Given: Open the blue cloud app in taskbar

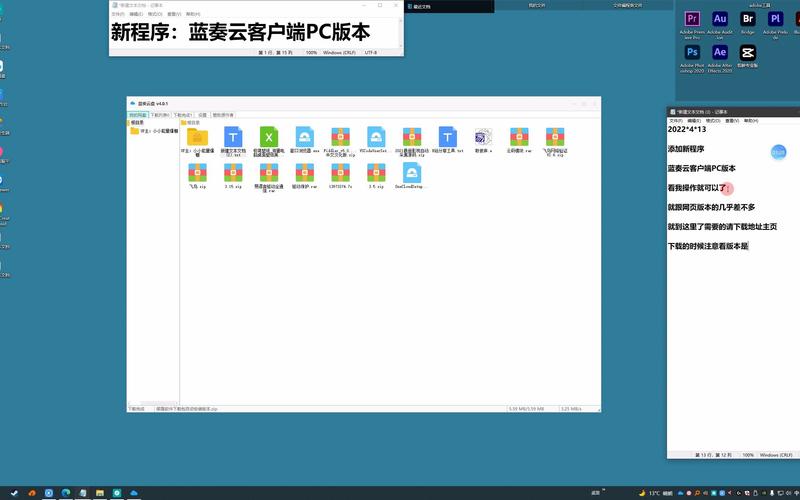Looking at the screenshot, I should click(x=134, y=493).
